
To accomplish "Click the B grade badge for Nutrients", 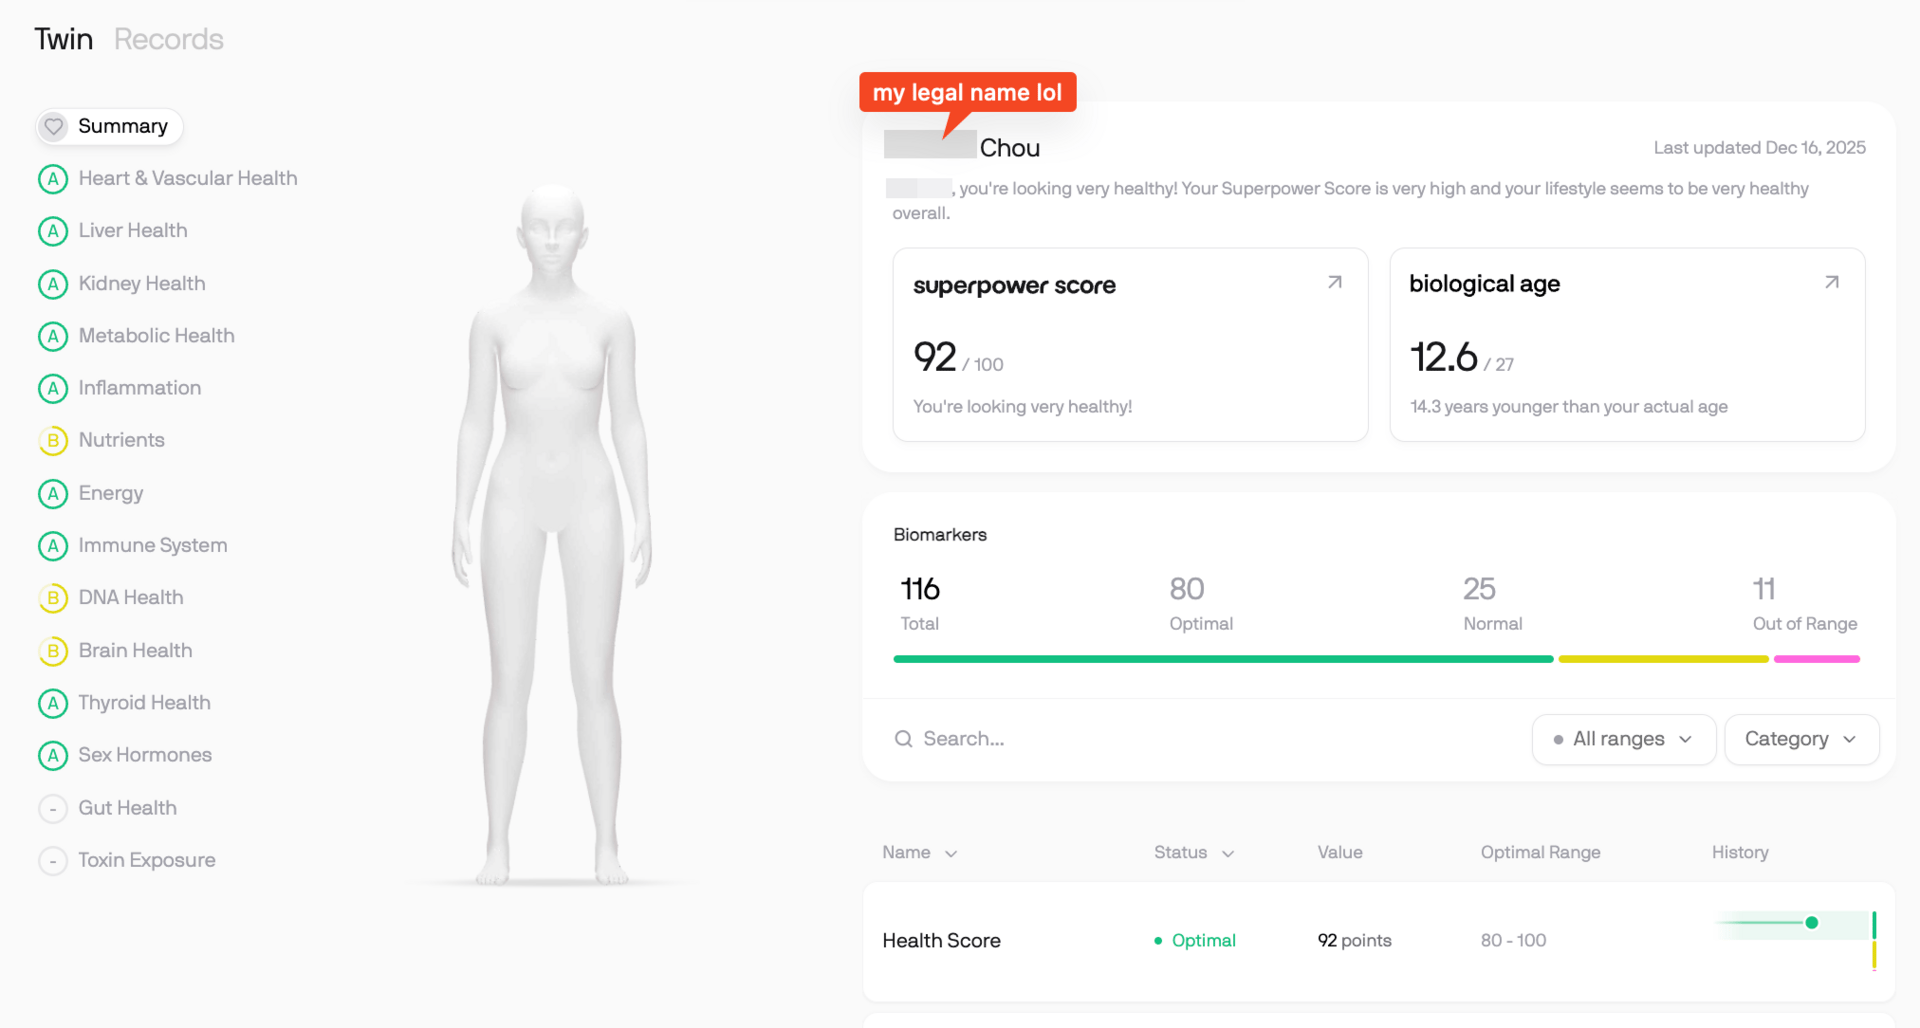I will pos(53,441).
